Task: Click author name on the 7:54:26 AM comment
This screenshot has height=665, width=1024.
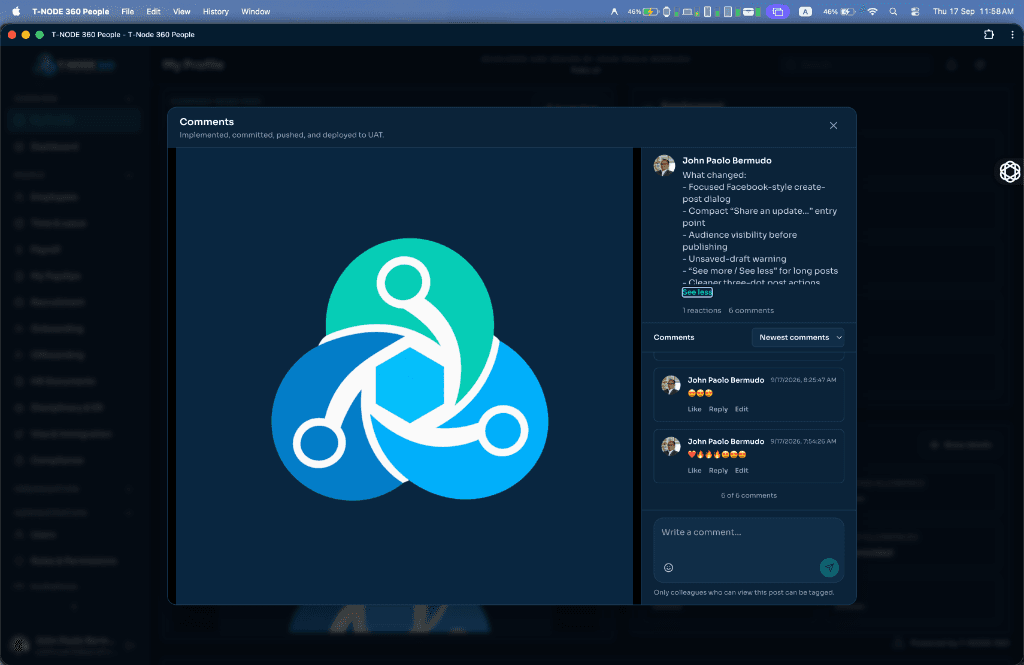Action: 726,441
